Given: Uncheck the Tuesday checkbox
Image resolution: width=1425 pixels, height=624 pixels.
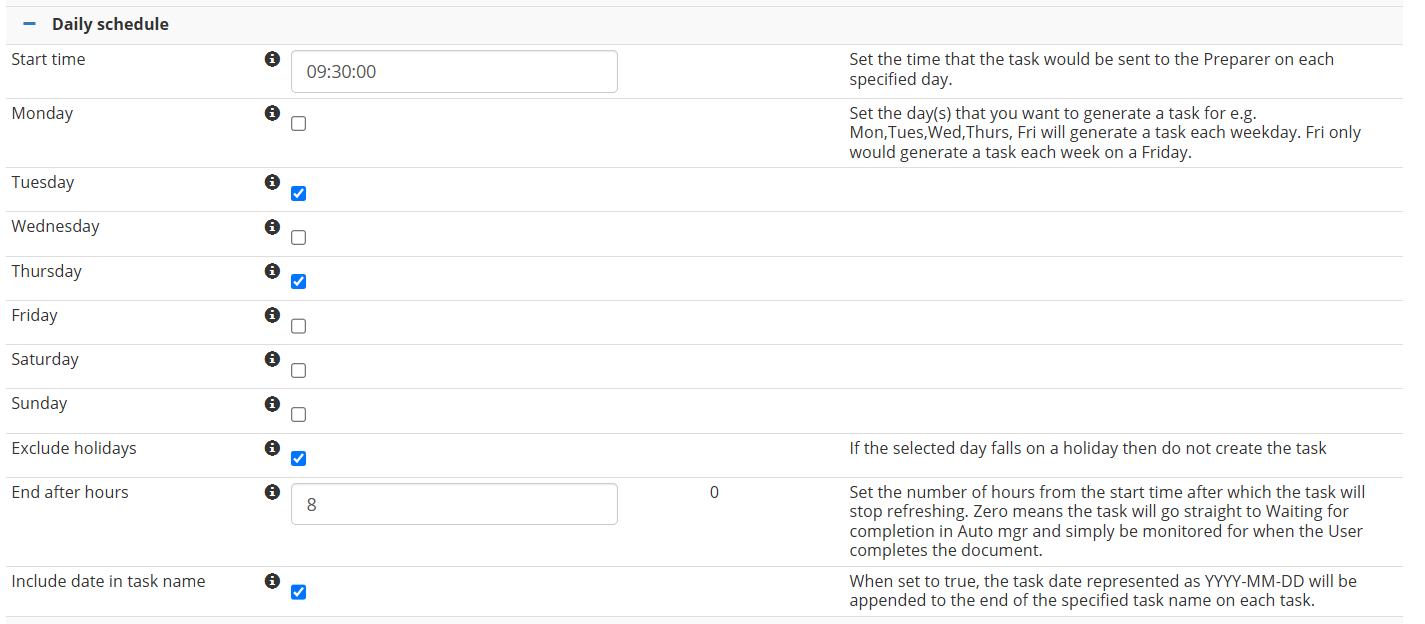Looking at the screenshot, I should click(x=298, y=193).
